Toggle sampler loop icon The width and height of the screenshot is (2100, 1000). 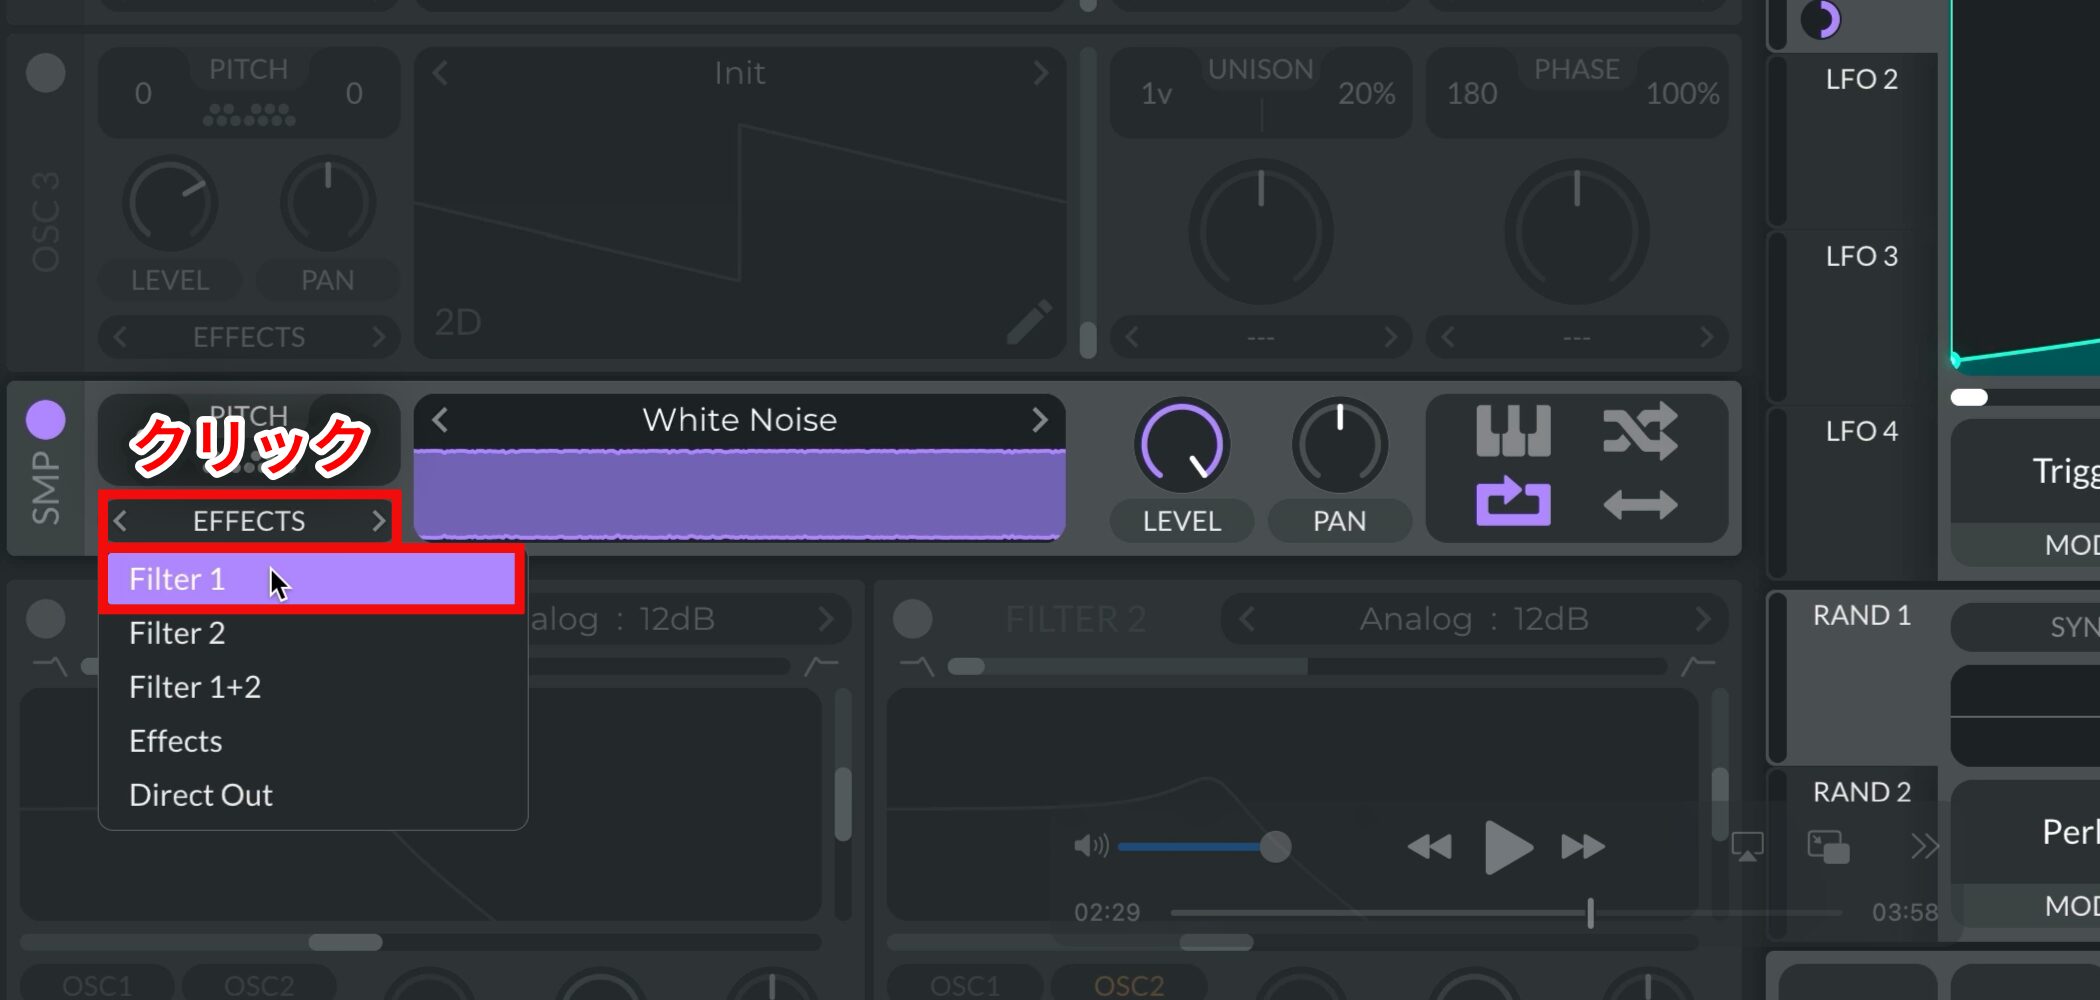tap(1513, 503)
